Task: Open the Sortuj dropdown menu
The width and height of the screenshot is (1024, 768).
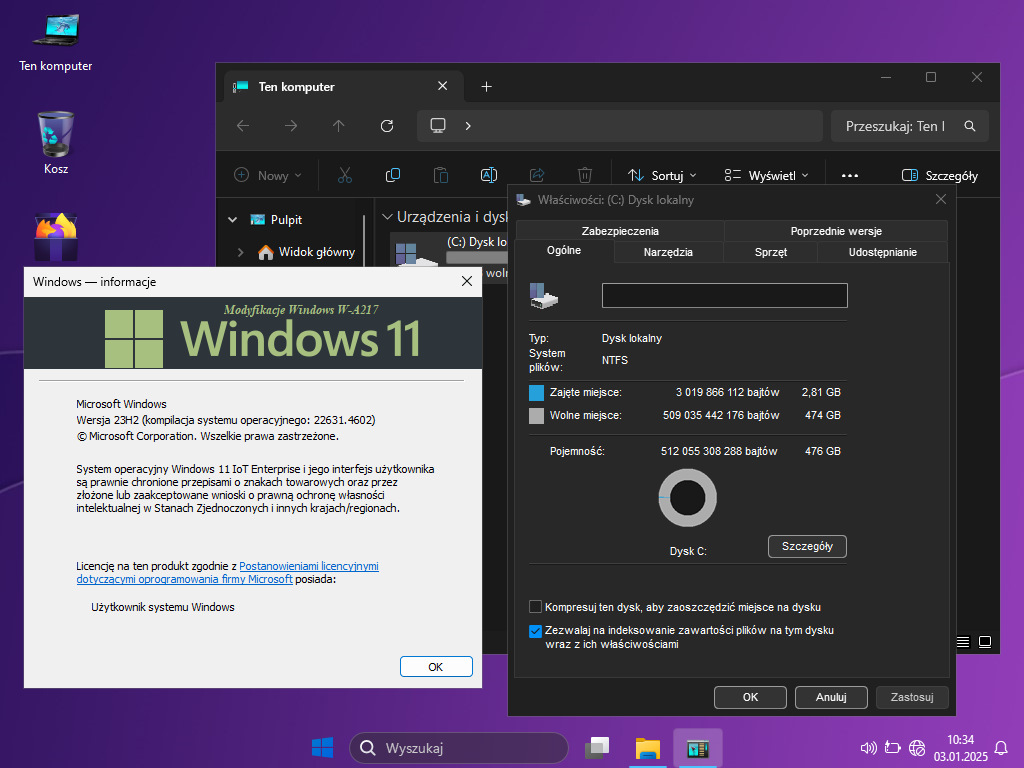Action: (662, 175)
